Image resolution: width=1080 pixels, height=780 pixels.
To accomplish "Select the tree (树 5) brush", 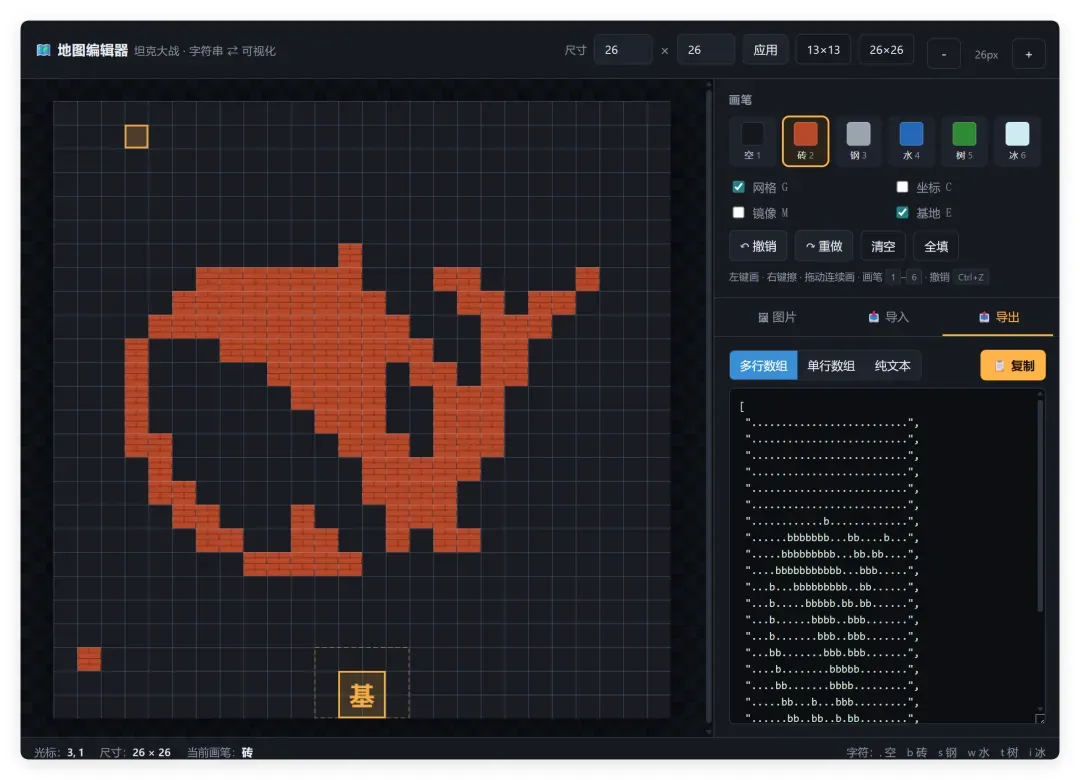I will 964,141.
